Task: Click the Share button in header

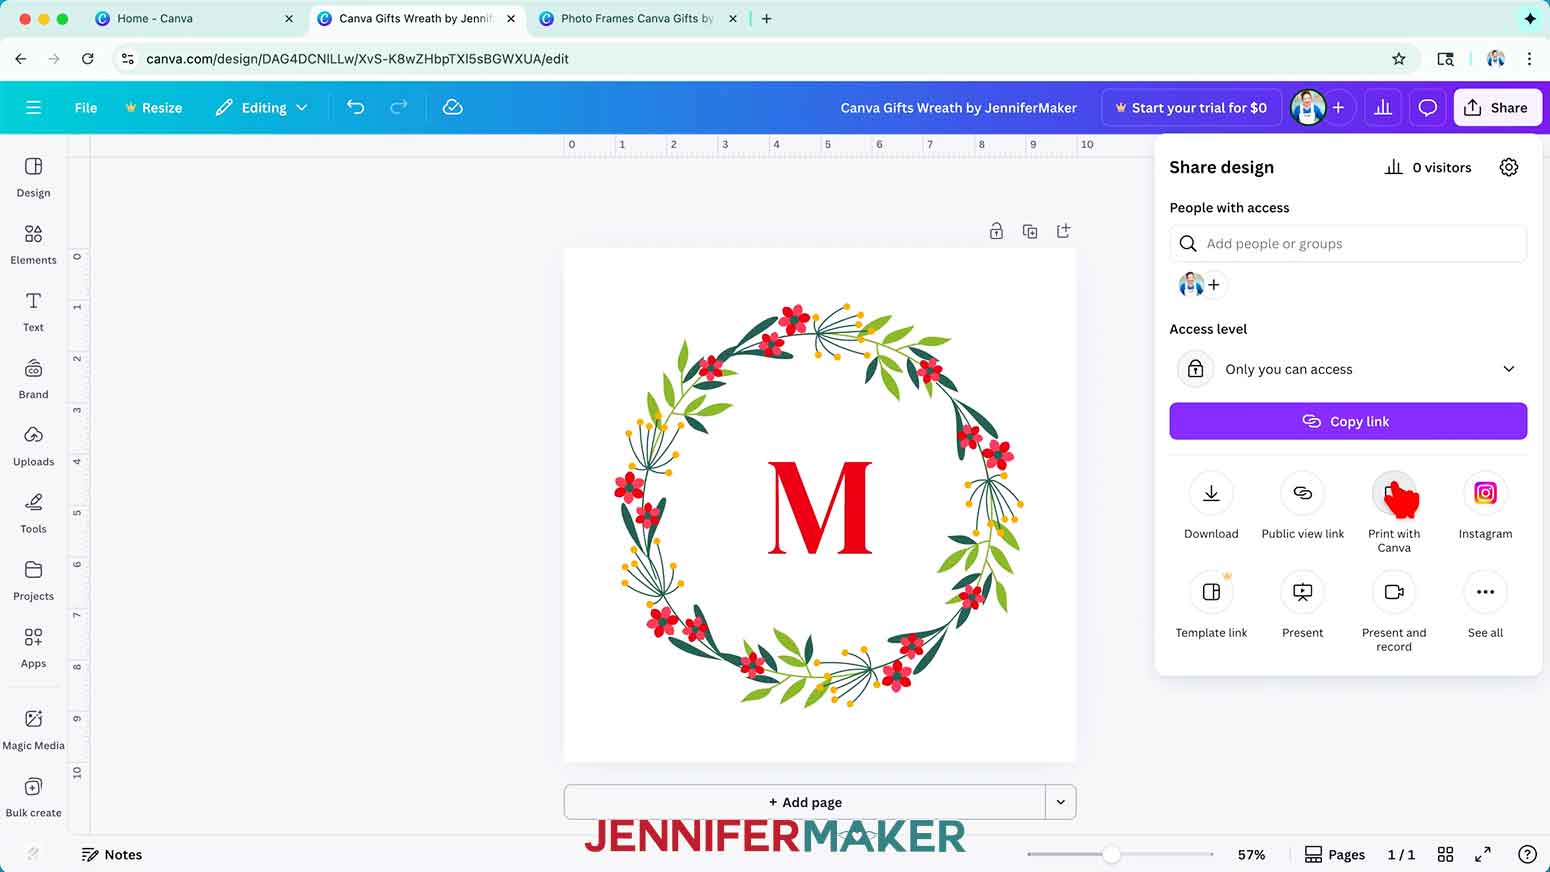Action: coord(1496,107)
